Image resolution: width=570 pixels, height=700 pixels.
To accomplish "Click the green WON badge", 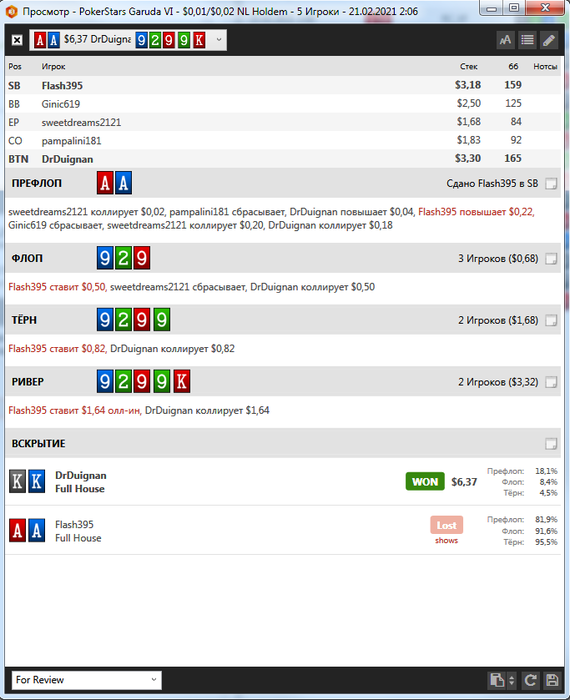I will coord(425,482).
